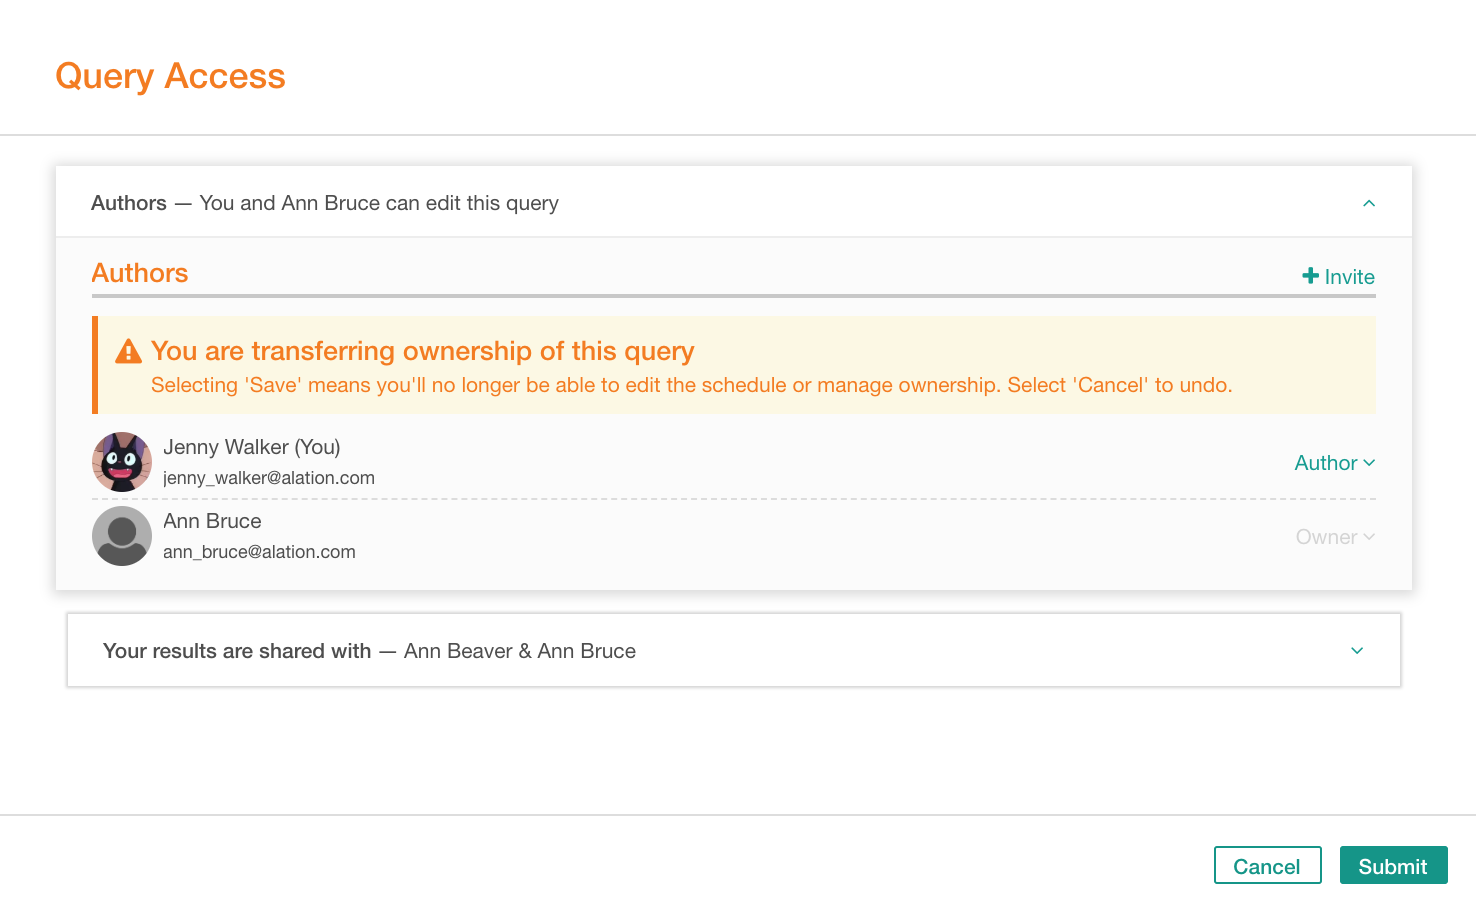Viewport: 1476px width, 902px height.
Task: Open Ann Bruce's Owner role dropdown
Action: click(1335, 537)
